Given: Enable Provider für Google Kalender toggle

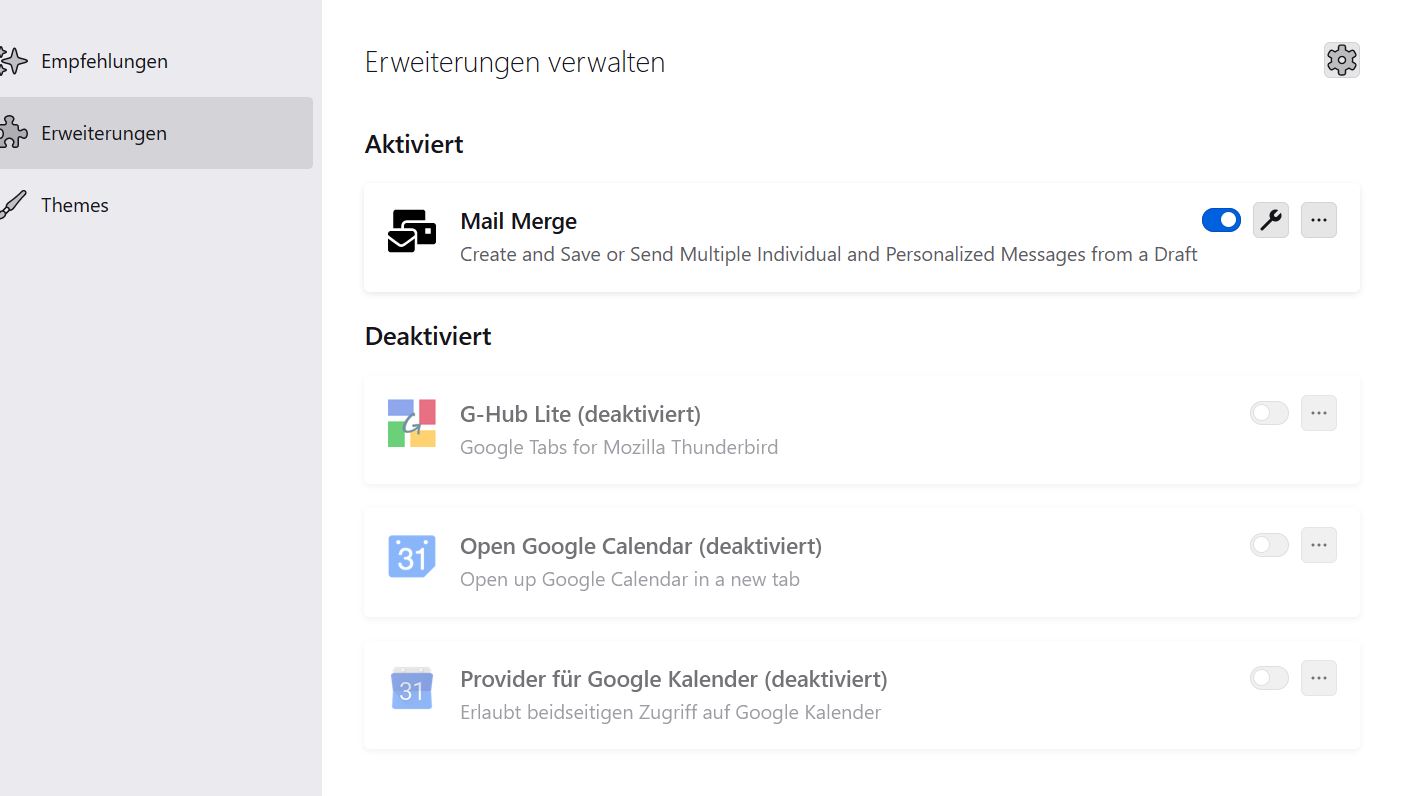Looking at the screenshot, I should pos(1269,678).
